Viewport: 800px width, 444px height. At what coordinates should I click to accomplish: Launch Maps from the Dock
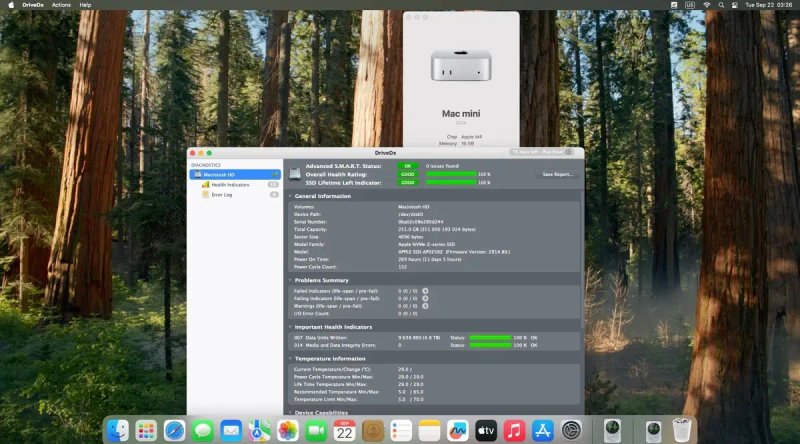[x=259, y=431]
